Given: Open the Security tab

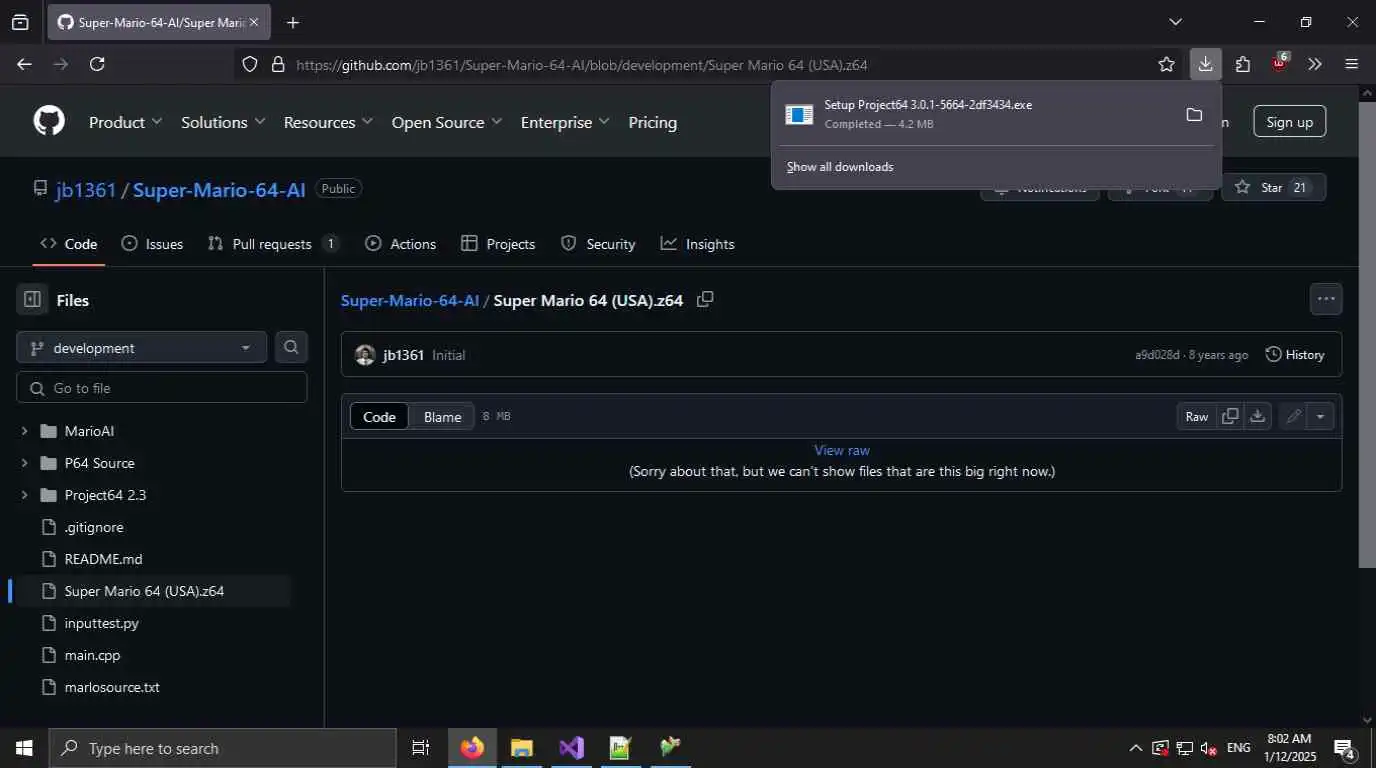Looking at the screenshot, I should point(598,244).
